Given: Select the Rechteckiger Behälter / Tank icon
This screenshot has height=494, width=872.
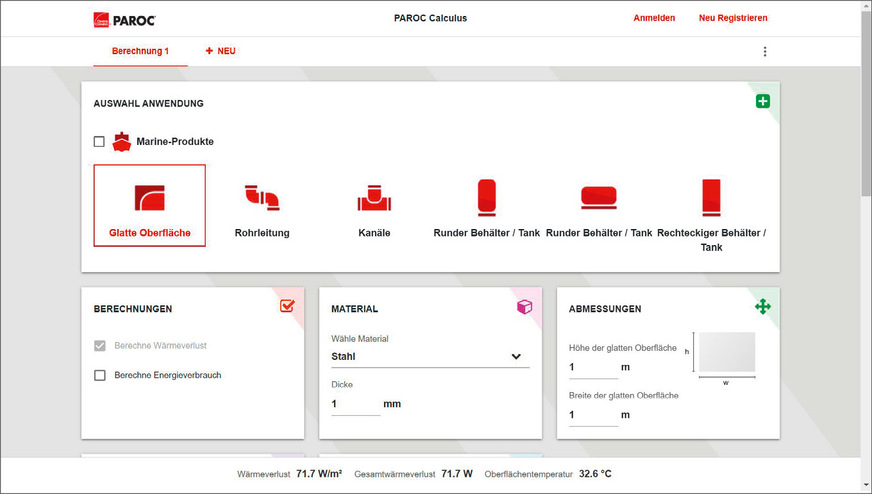Looking at the screenshot, I should tap(711, 197).
